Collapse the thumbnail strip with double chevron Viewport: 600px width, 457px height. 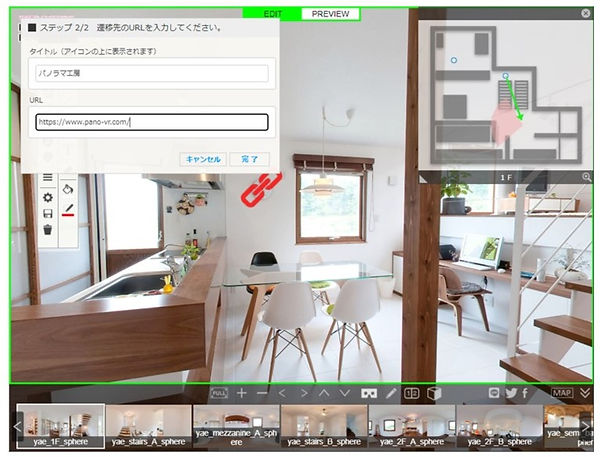[585, 393]
